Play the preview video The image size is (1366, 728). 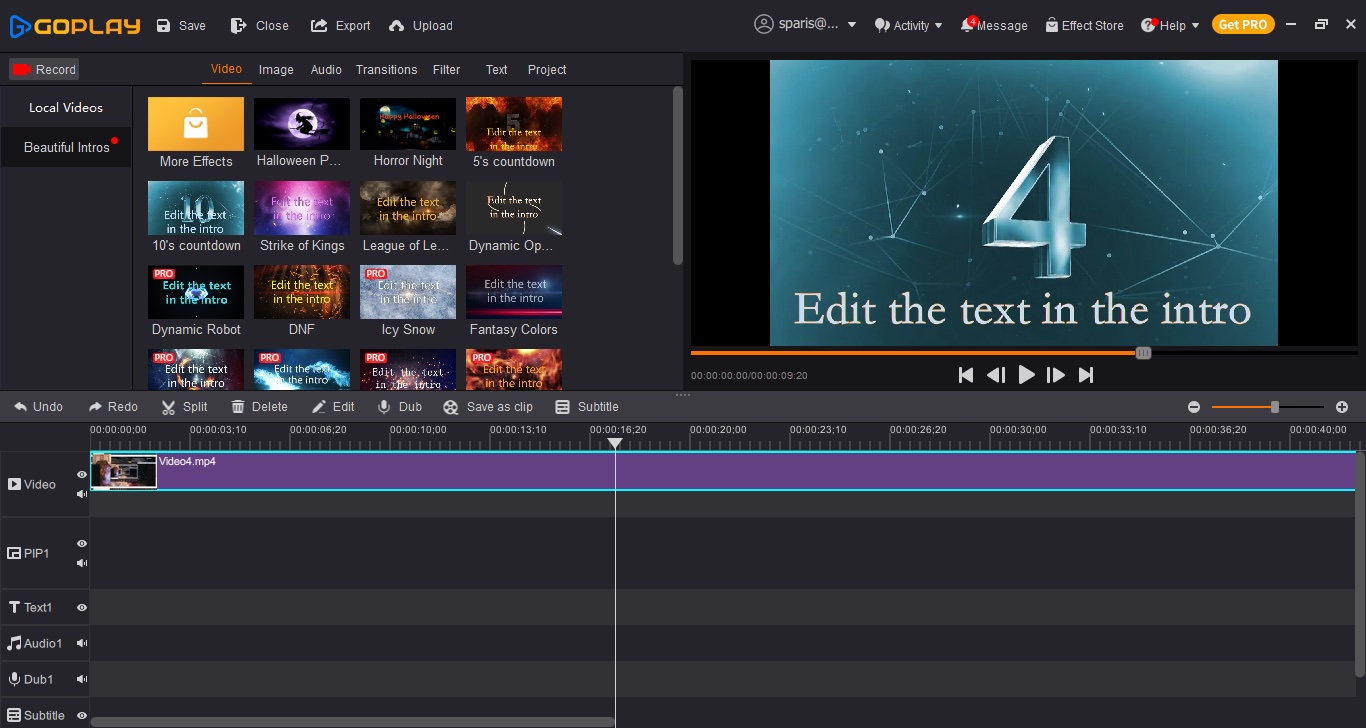1026,375
